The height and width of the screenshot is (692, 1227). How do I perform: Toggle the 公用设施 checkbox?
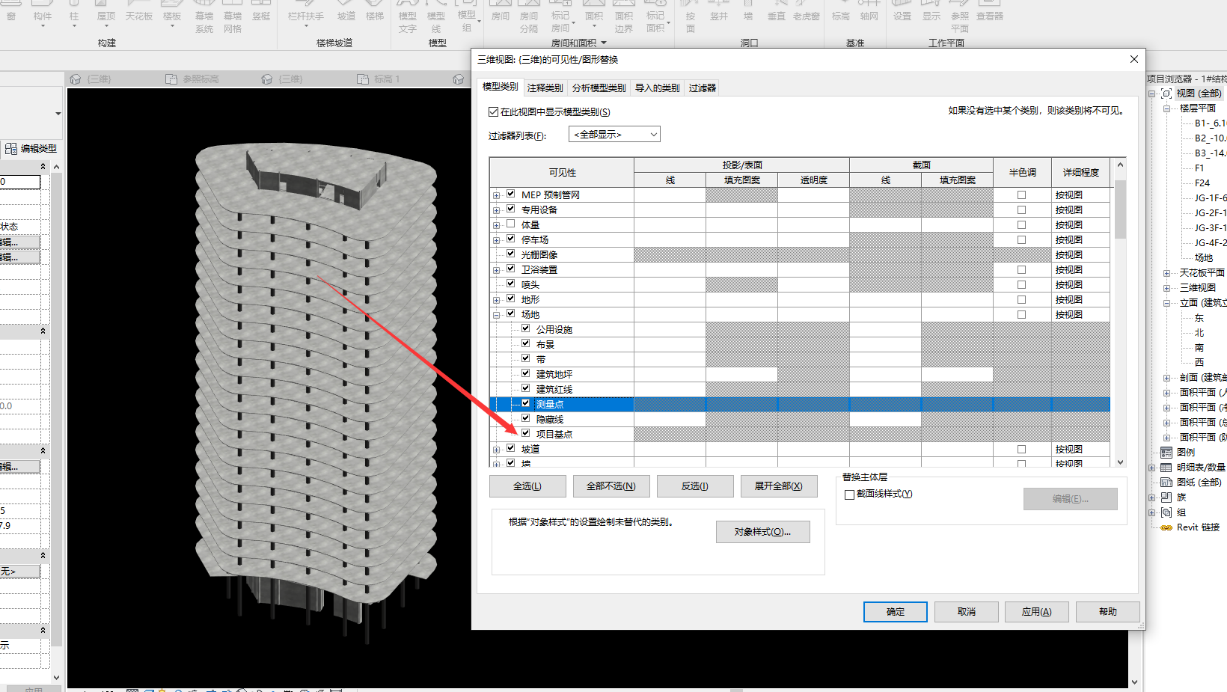point(526,329)
